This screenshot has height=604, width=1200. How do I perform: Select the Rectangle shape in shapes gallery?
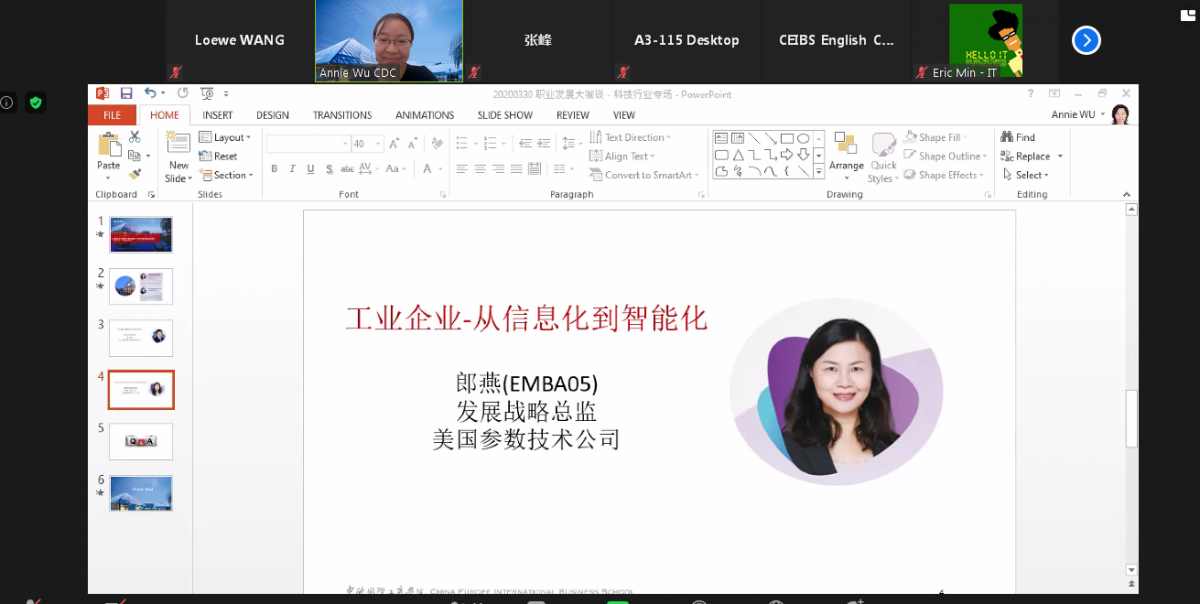(x=787, y=138)
